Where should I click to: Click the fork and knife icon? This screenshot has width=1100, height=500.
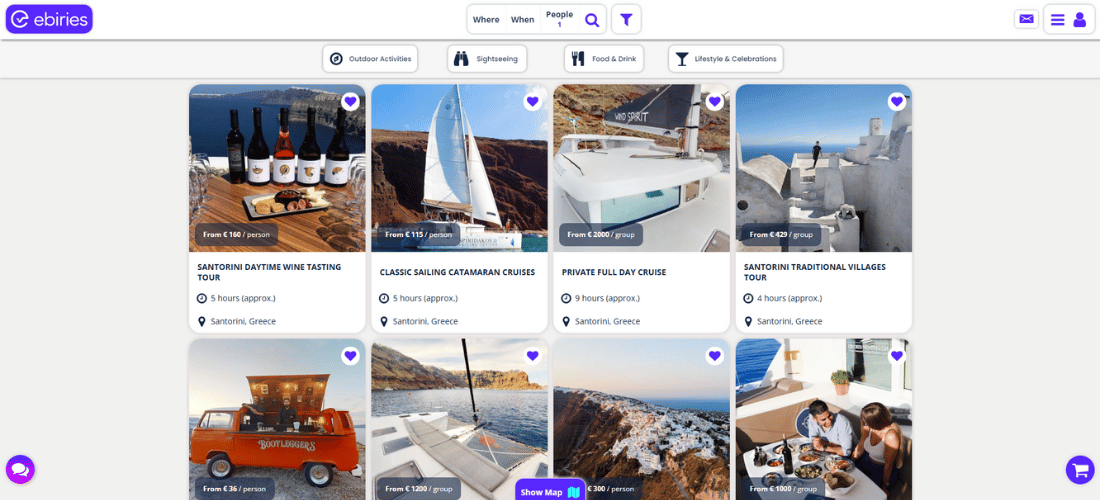coord(577,59)
